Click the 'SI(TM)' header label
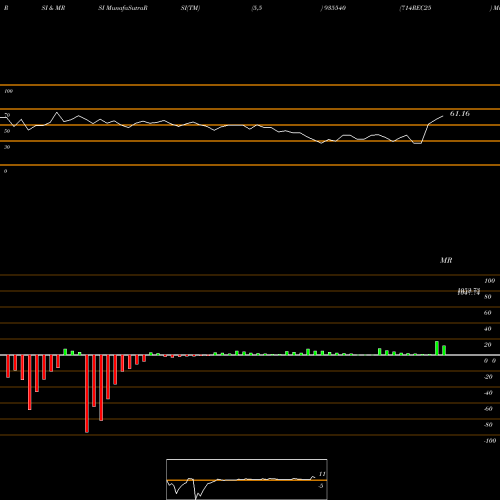 coord(190,8)
